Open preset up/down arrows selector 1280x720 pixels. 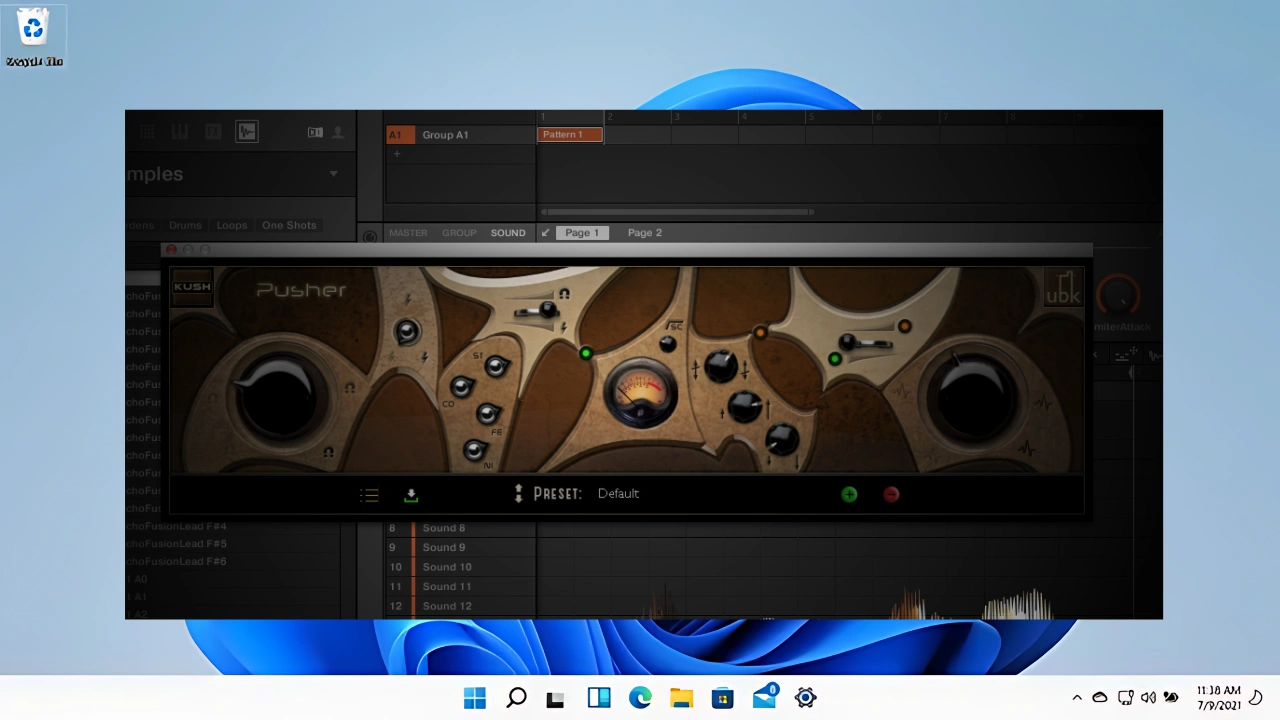click(518, 493)
